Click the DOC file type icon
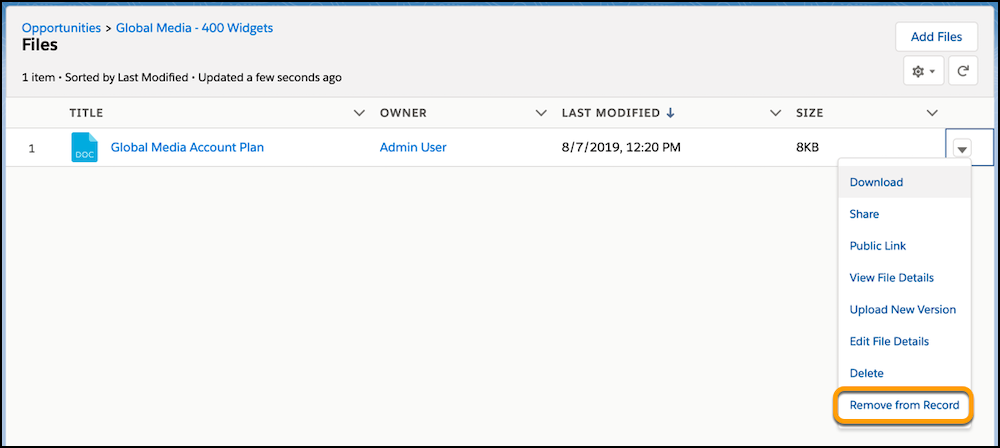Image resolution: width=1000 pixels, height=448 pixels. [x=85, y=148]
